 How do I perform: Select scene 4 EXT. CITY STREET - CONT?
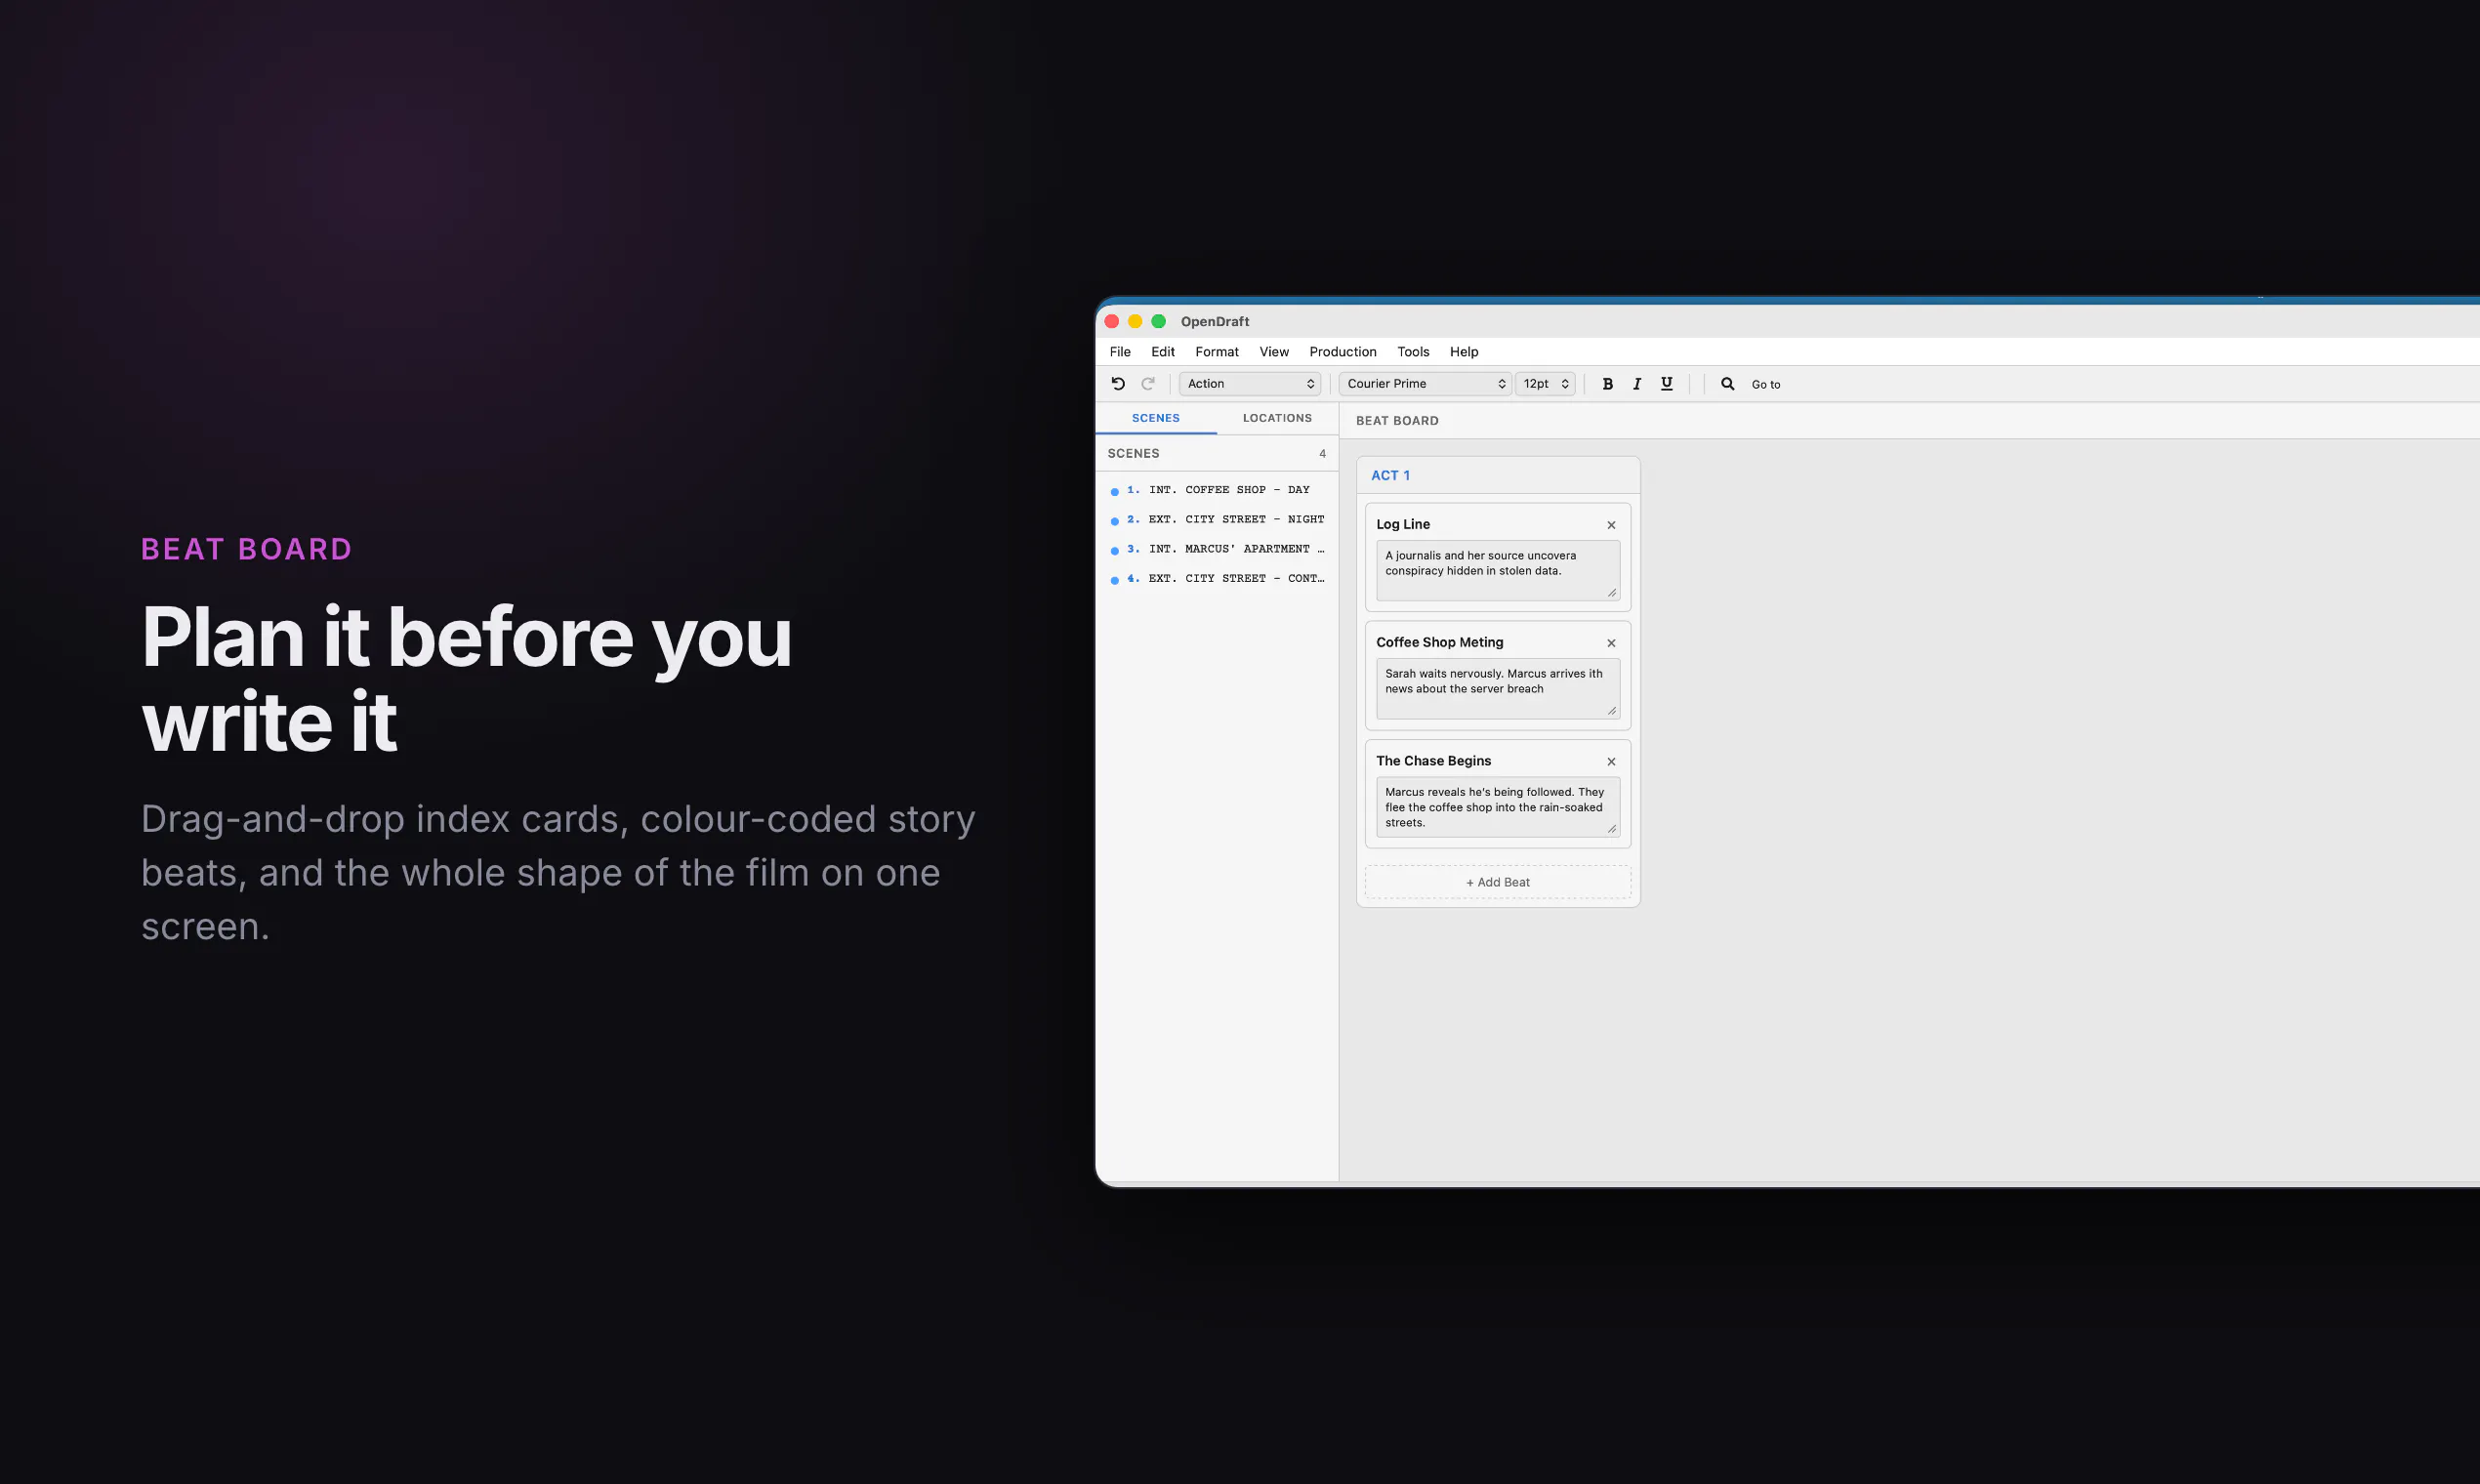[1217, 579]
